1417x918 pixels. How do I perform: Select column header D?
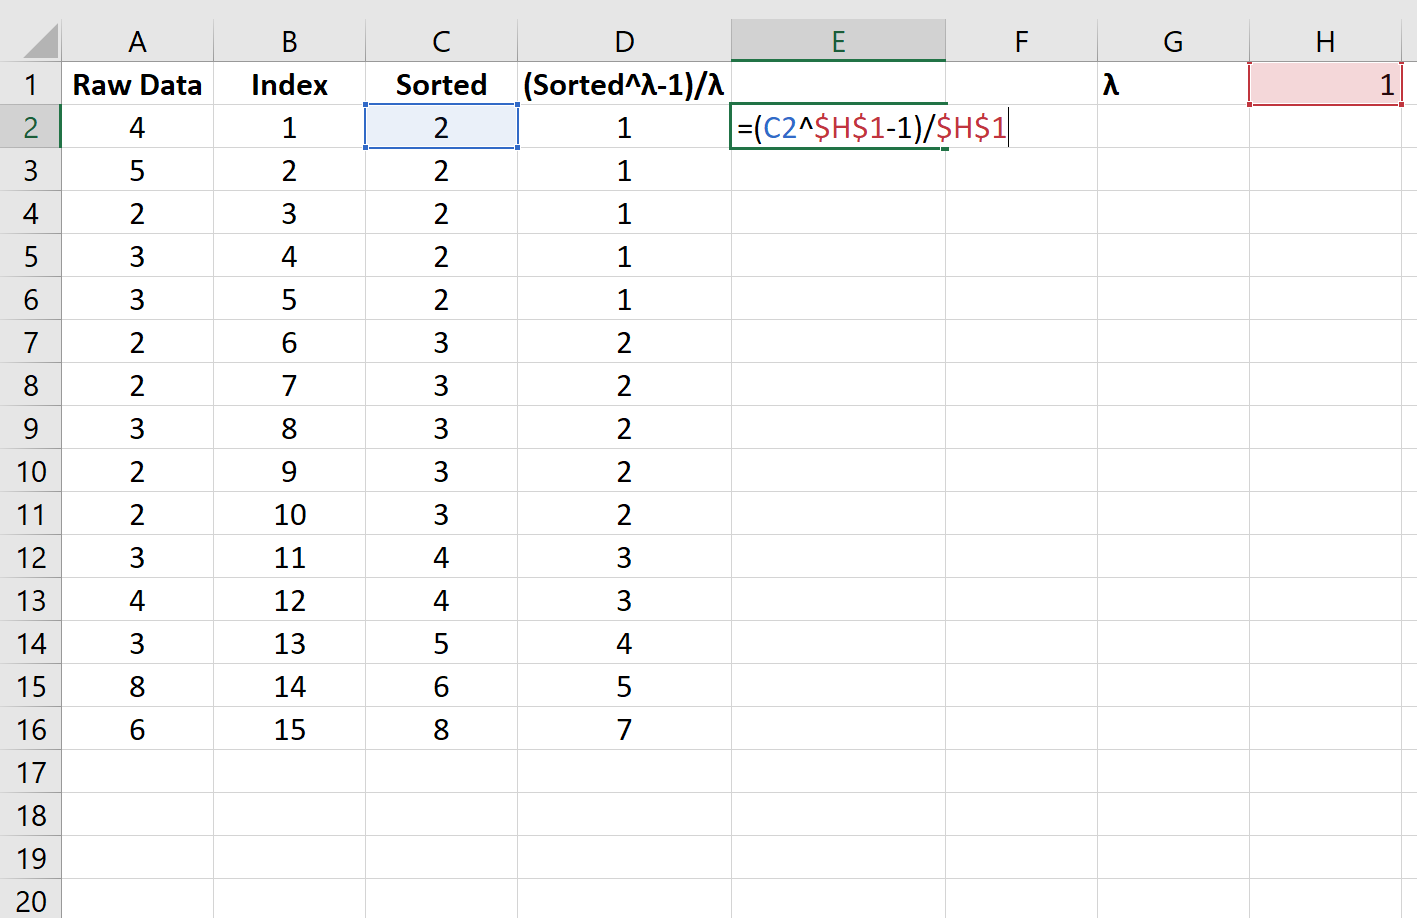pos(623,41)
